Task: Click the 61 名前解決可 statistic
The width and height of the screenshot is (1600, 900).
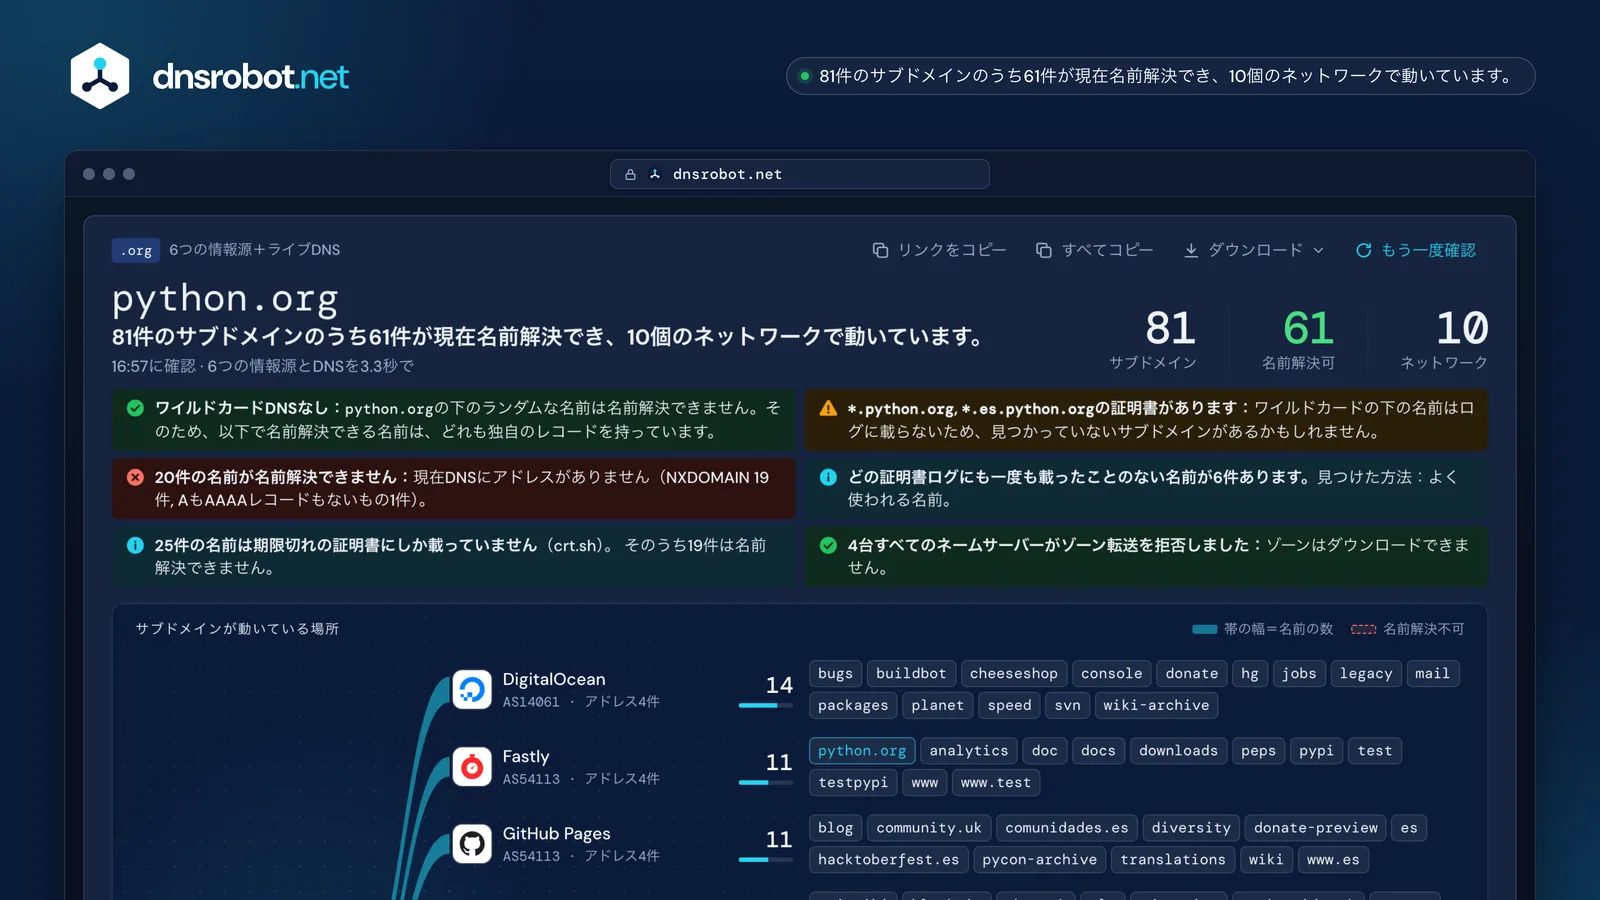Action: [1299, 340]
